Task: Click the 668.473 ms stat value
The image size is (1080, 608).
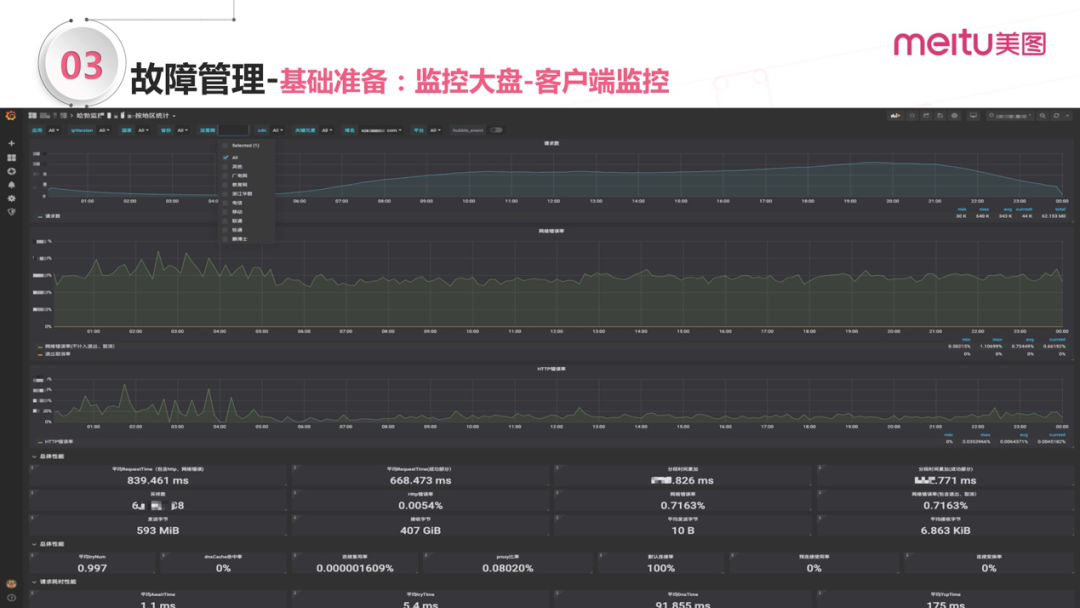Action: [420, 480]
